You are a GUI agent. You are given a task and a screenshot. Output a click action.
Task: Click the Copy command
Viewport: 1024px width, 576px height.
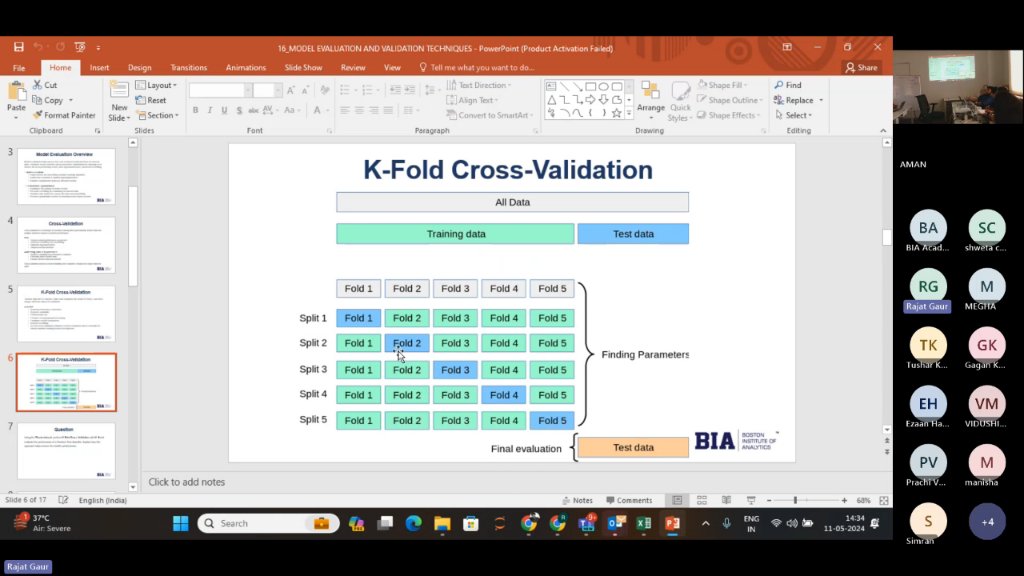pos(48,100)
